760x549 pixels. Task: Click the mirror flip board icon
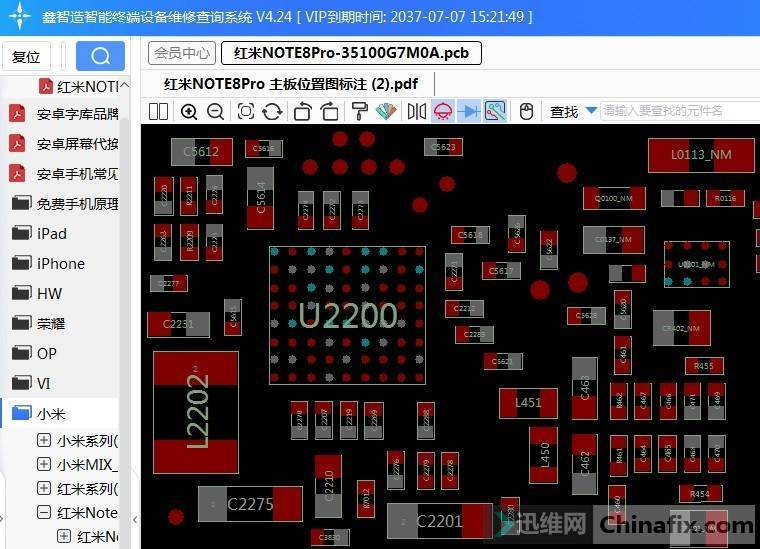[x=416, y=111]
